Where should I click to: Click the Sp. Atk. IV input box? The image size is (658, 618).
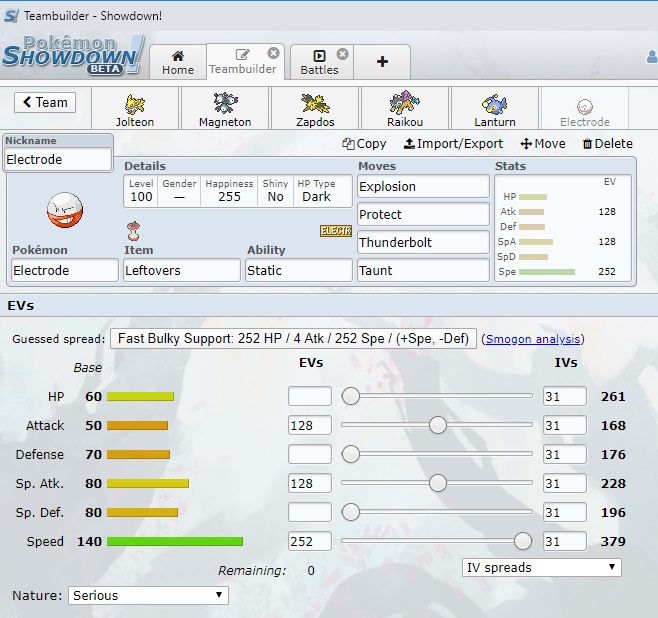(x=565, y=483)
